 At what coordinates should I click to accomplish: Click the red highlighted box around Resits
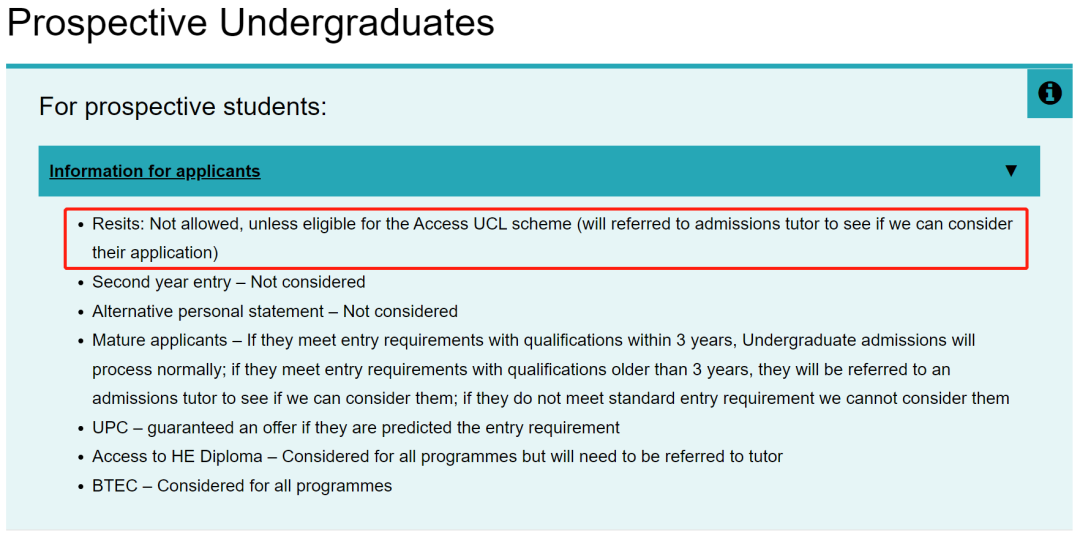(x=546, y=238)
